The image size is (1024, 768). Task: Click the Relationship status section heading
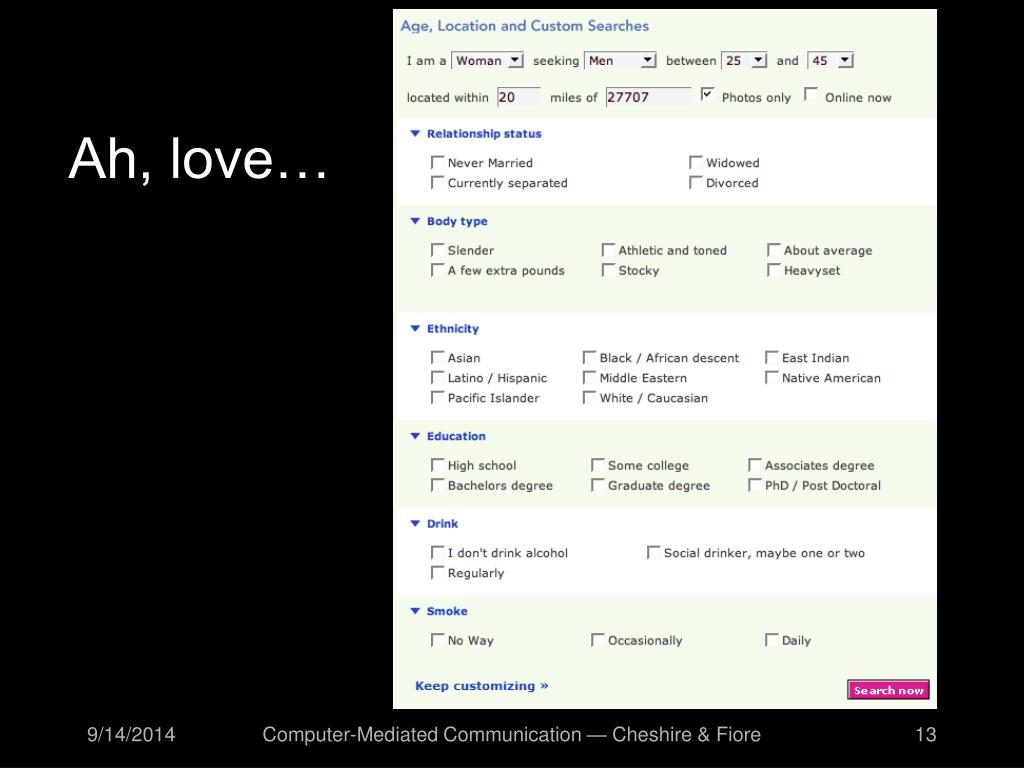coord(484,133)
